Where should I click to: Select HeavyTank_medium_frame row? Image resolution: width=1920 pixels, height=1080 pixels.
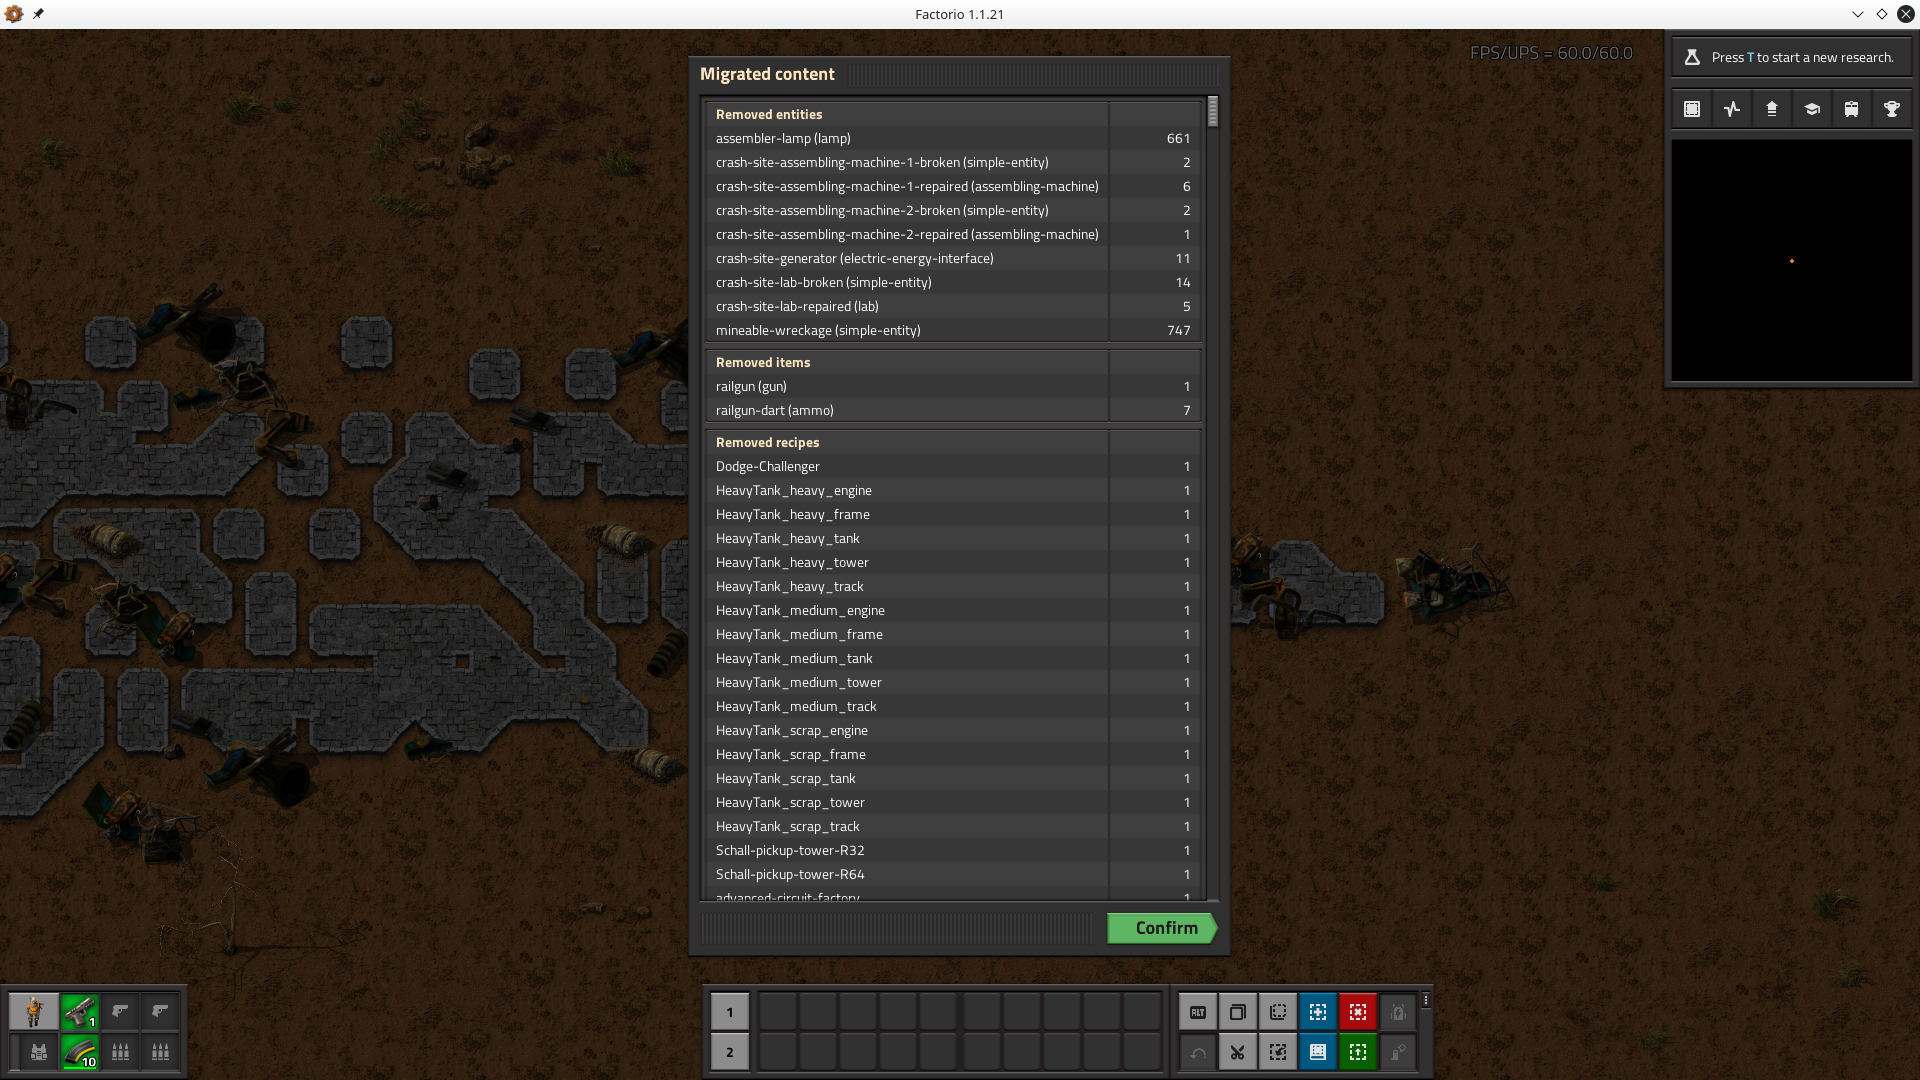pyautogui.click(x=953, y=635)
